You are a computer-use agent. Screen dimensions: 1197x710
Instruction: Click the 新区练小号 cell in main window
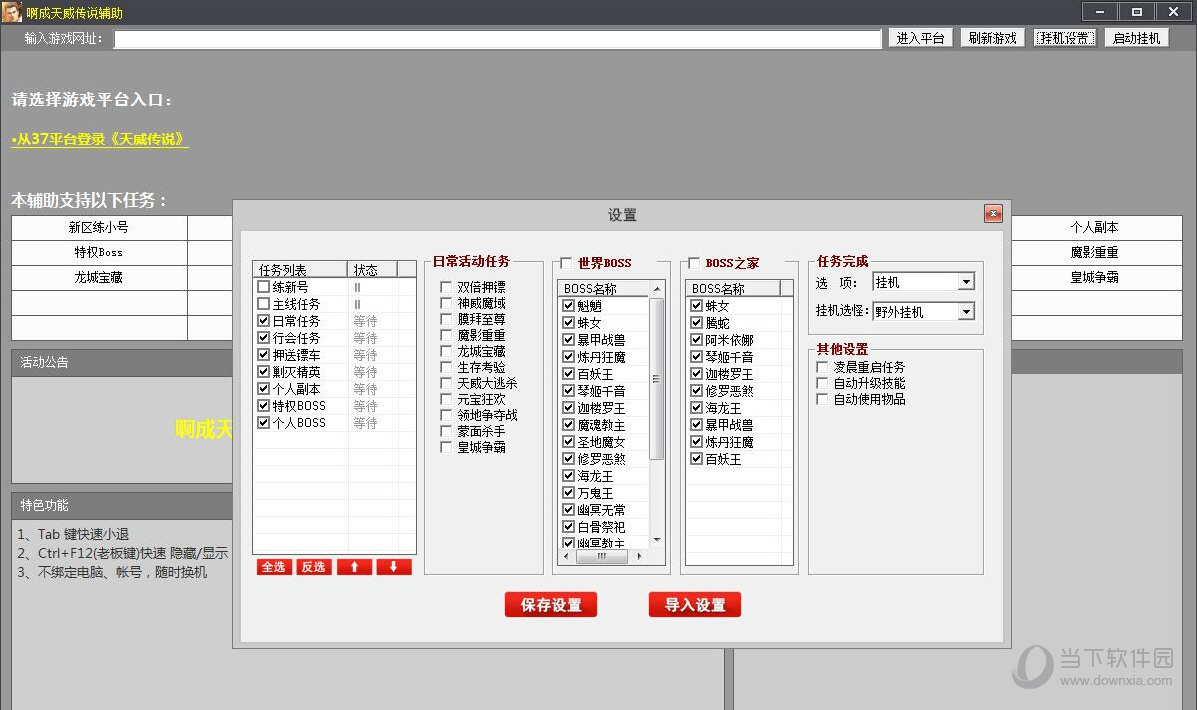coord(99,228)
